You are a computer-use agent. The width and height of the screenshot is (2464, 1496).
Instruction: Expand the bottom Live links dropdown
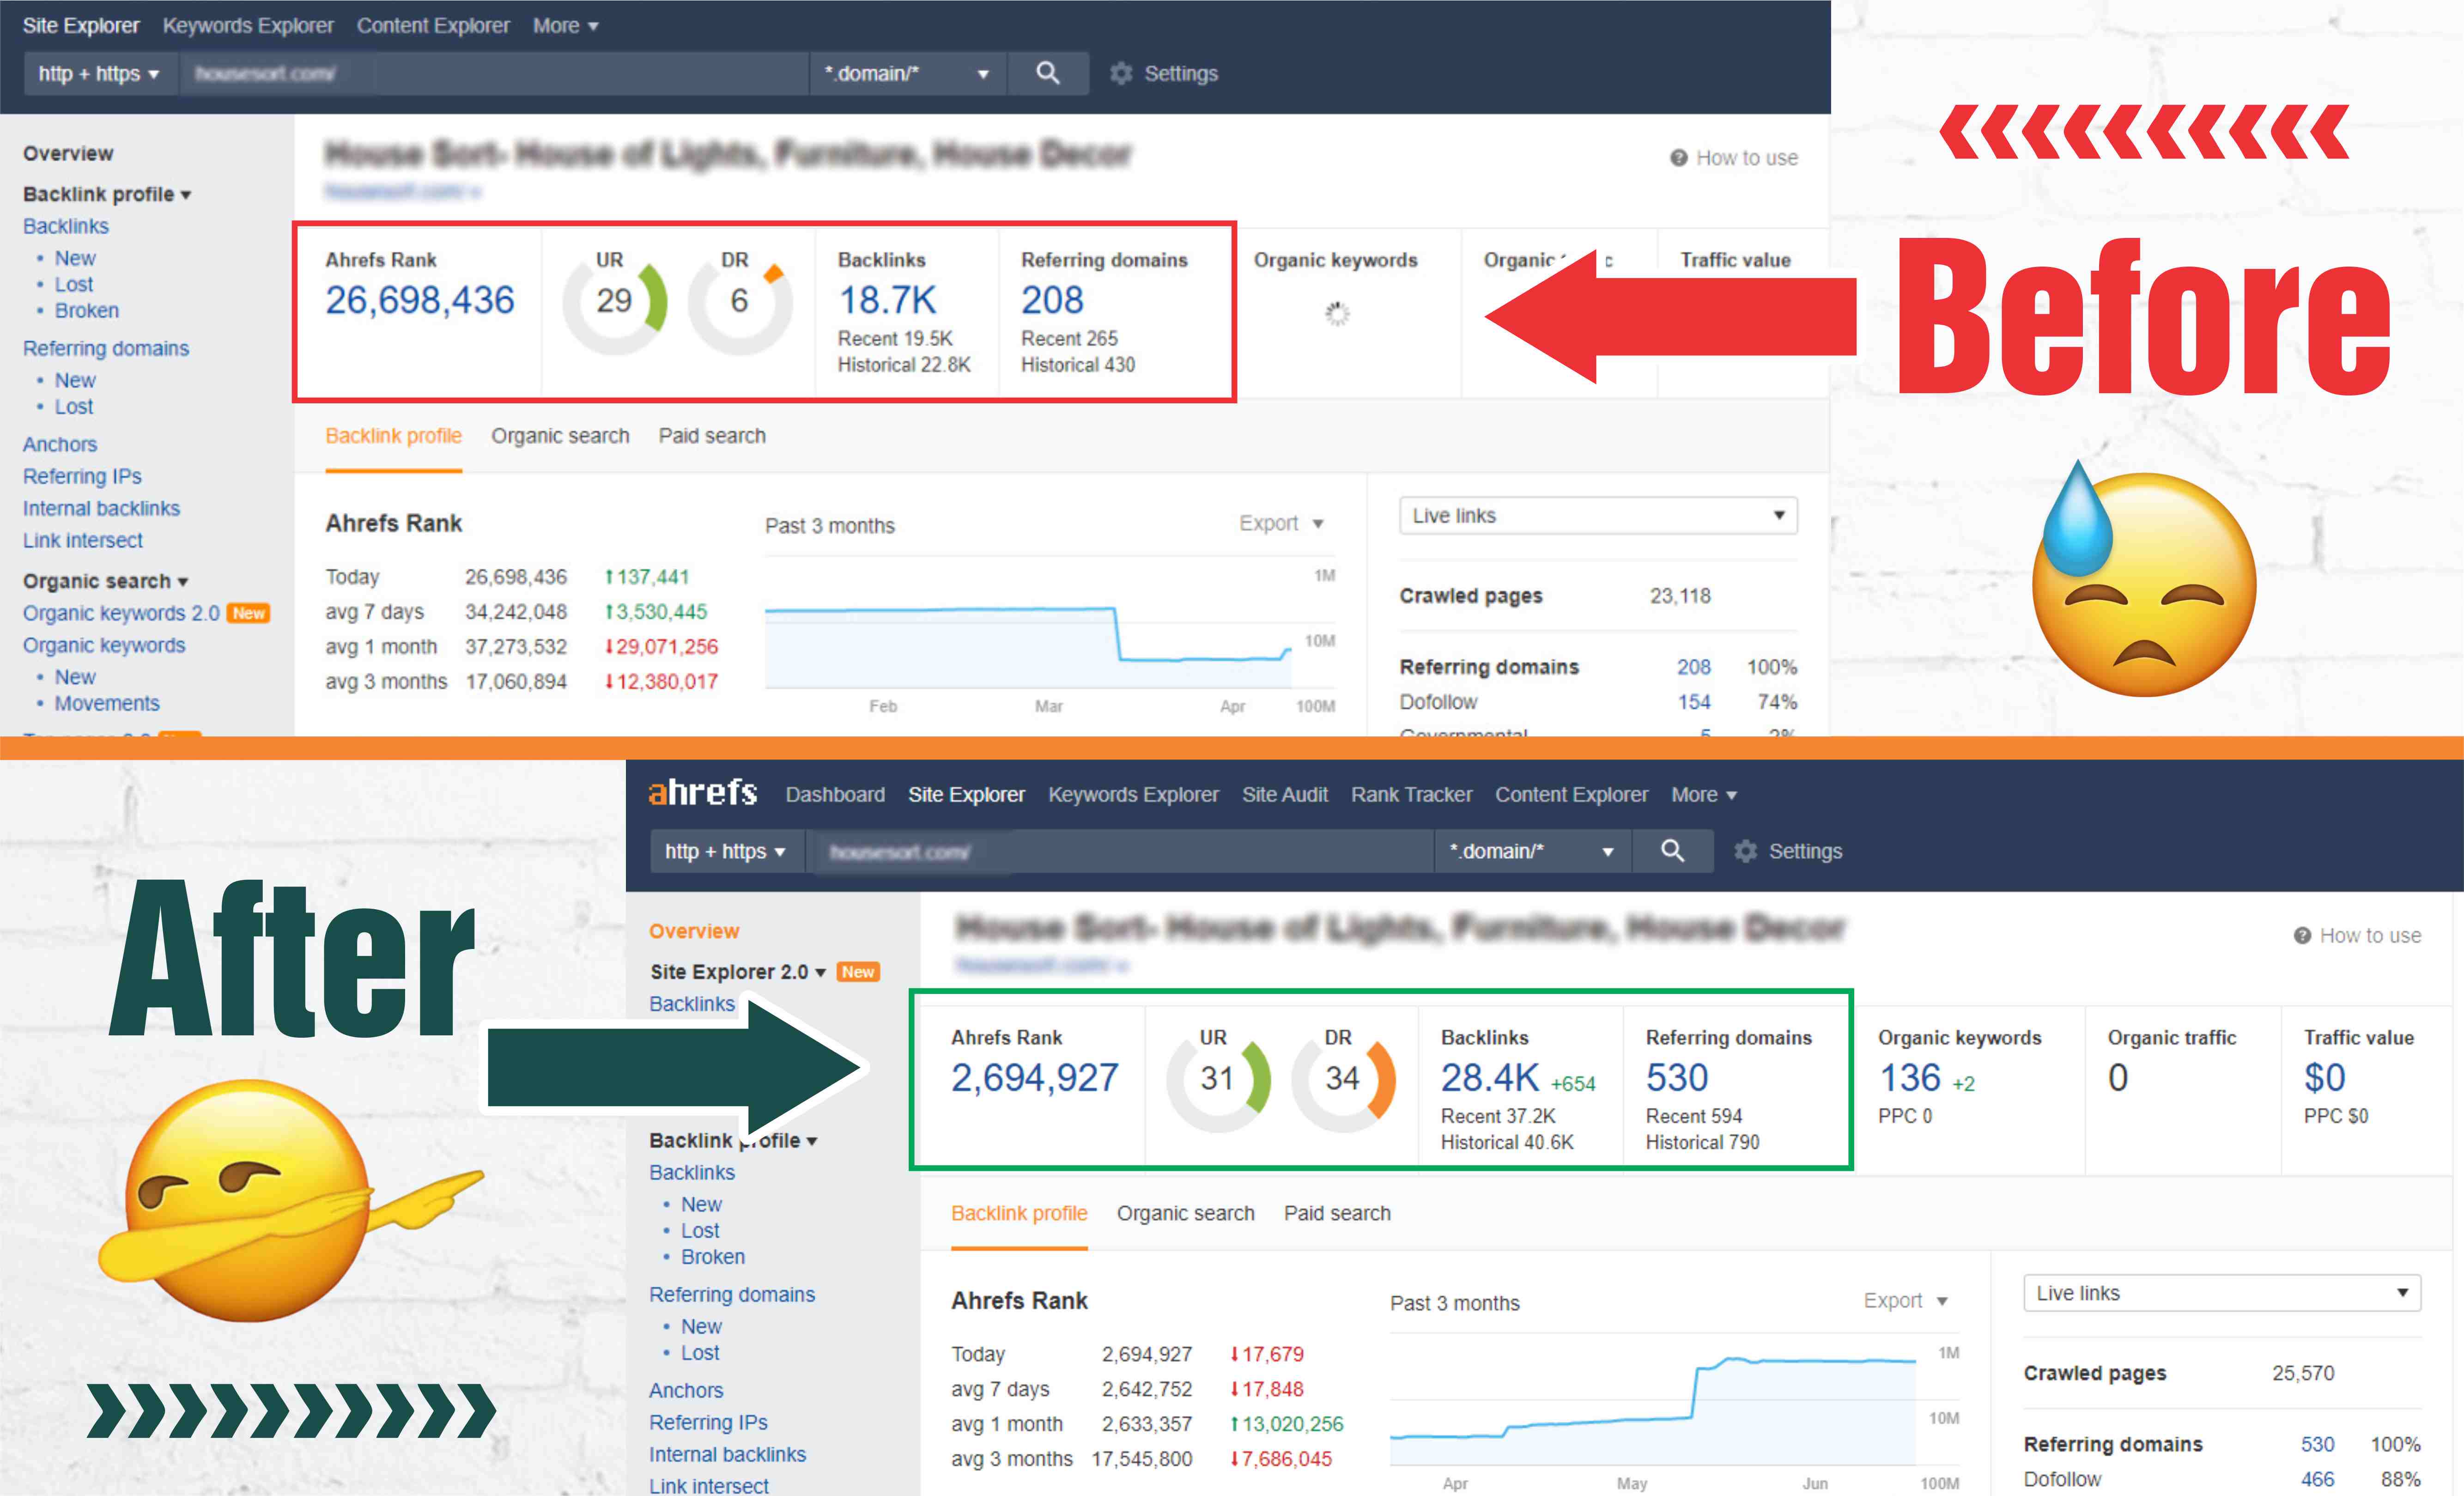pyautogui.click(x=2221, y=1293)
